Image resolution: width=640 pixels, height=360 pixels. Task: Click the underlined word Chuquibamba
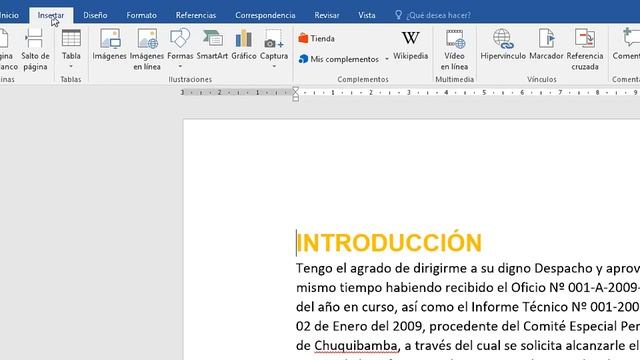click(x=356, y=346)
